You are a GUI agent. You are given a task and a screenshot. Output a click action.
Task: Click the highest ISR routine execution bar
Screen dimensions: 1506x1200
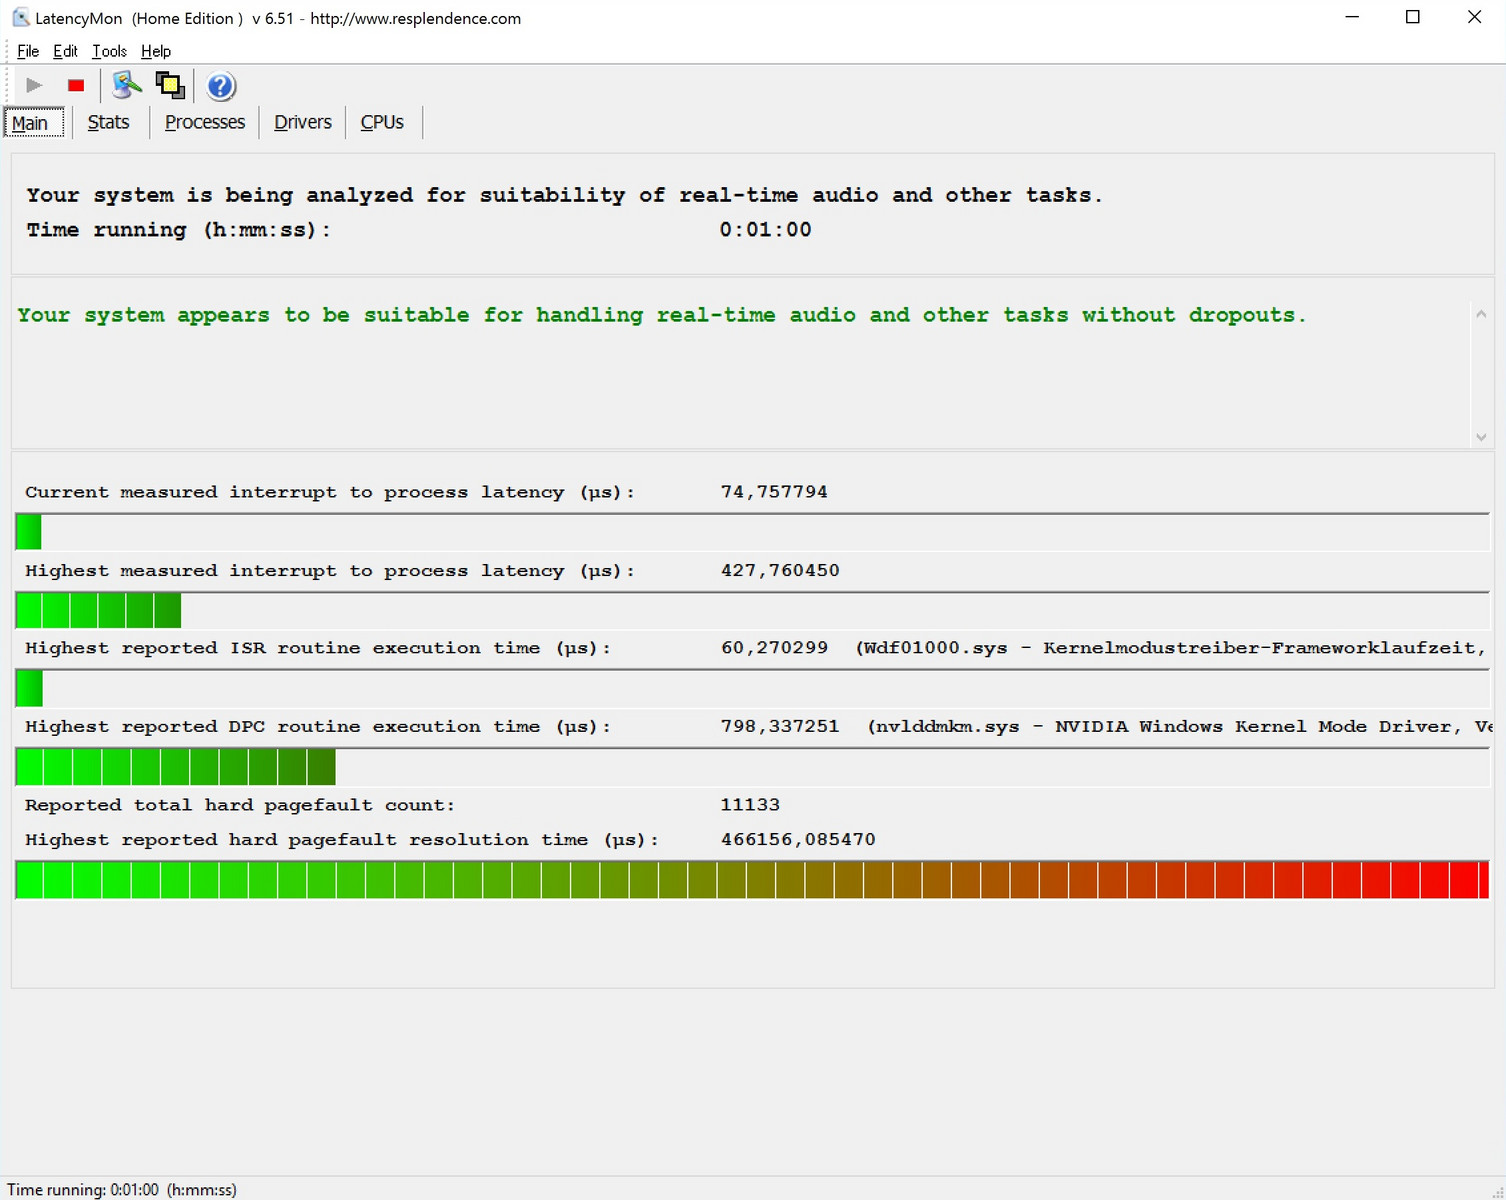point(752,688)
